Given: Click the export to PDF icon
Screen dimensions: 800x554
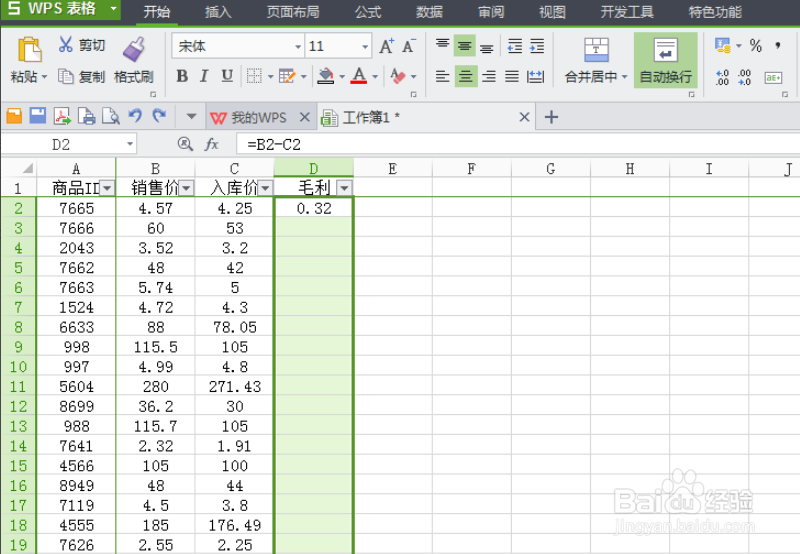Looking at the screenshot, I should pos(62,117).
